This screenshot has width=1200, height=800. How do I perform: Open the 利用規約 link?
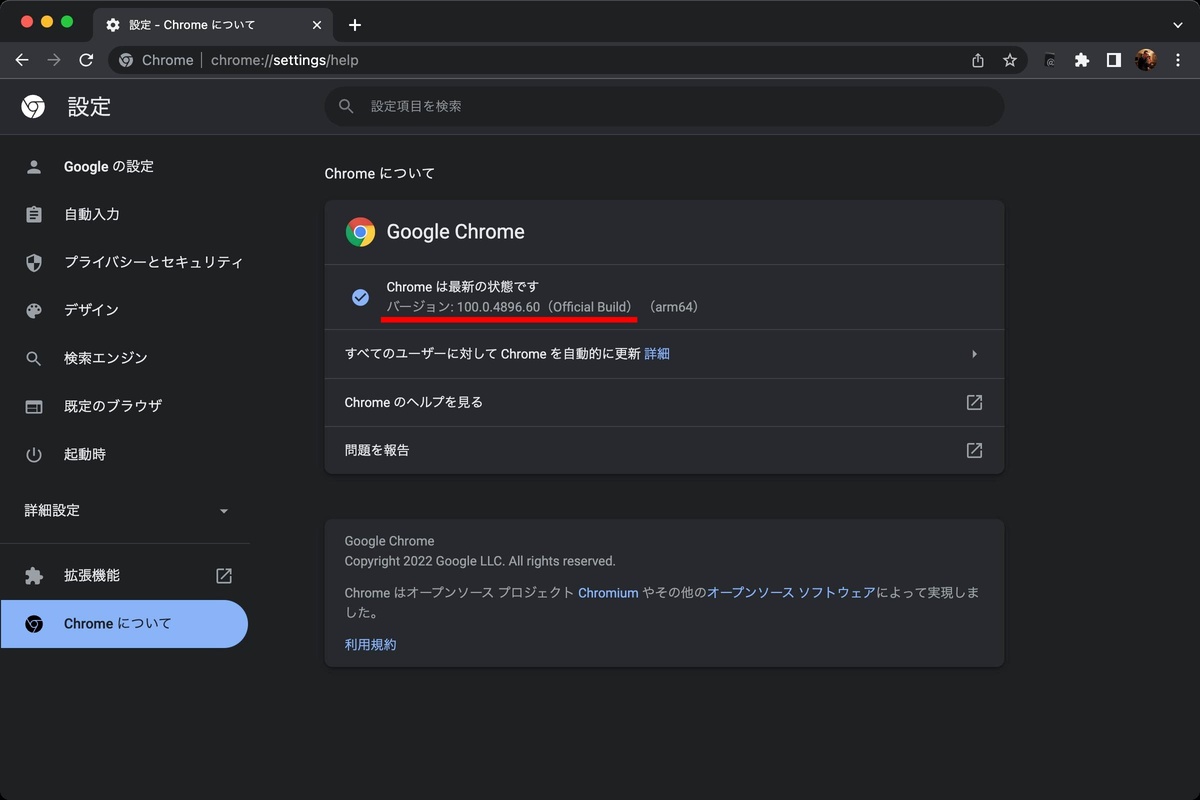(x=370, y=645)
